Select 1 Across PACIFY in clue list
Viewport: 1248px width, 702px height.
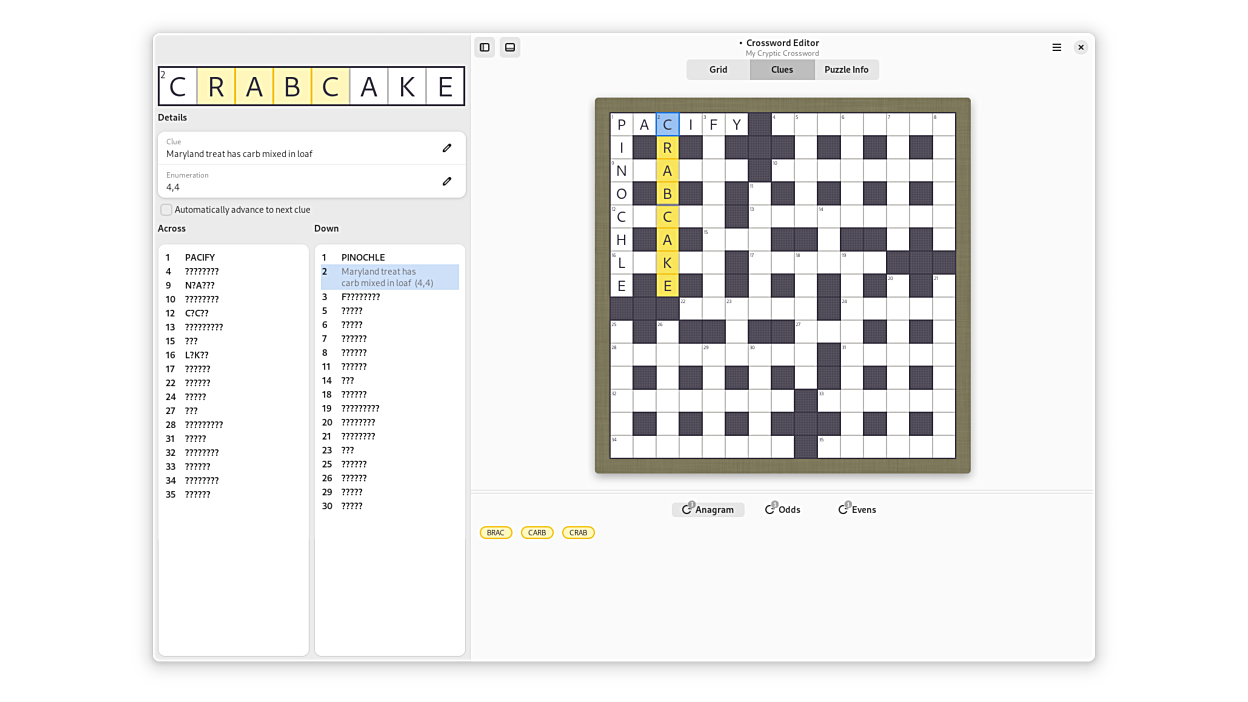[200, 258]
